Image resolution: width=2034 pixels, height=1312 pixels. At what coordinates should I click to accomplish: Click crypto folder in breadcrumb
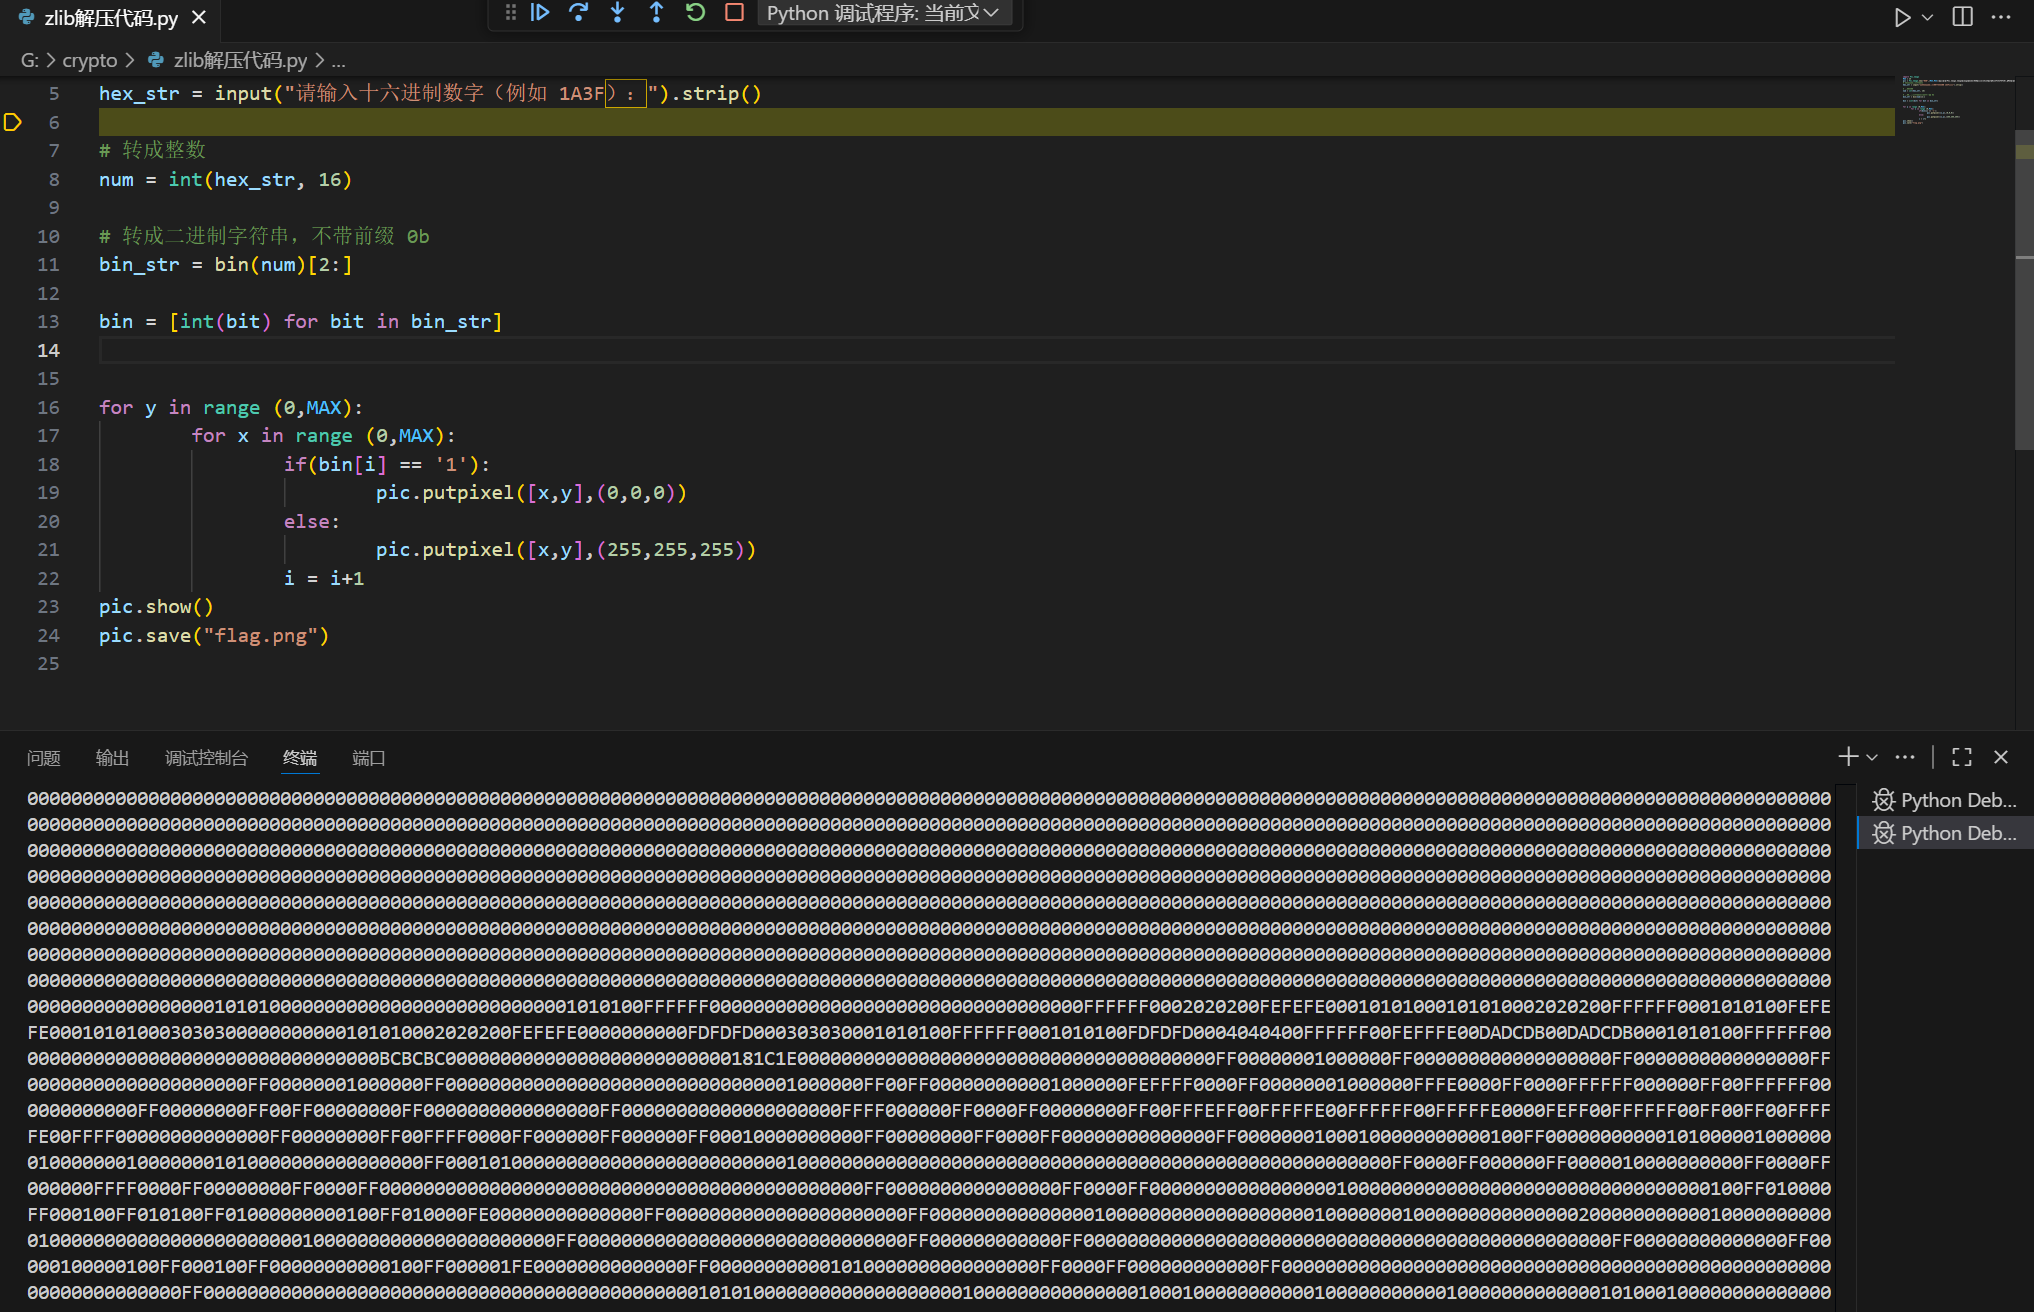(x=90, y=60)
